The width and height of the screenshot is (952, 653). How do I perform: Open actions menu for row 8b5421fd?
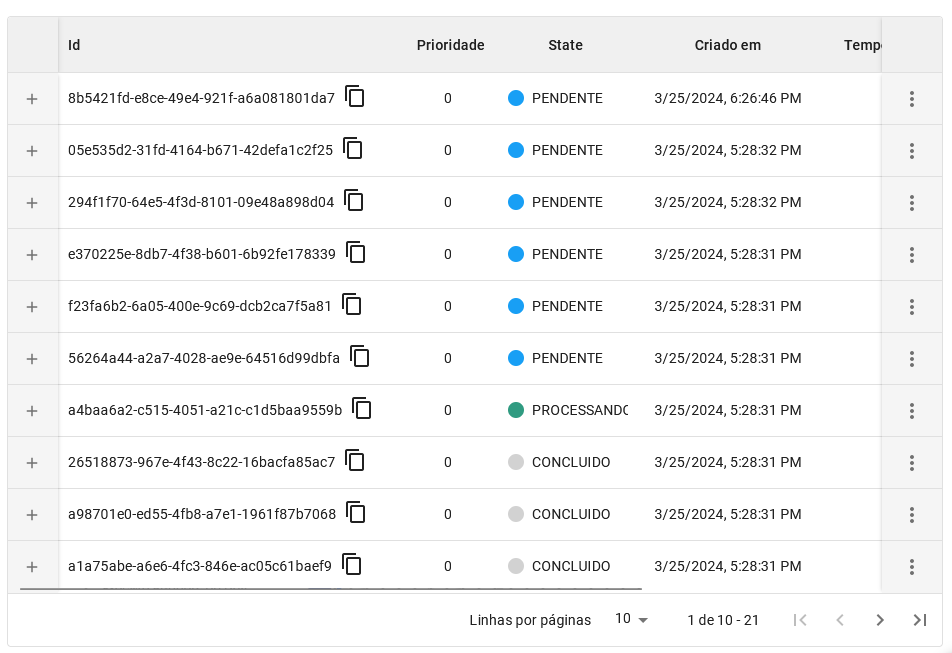click(x=911, y=99)
